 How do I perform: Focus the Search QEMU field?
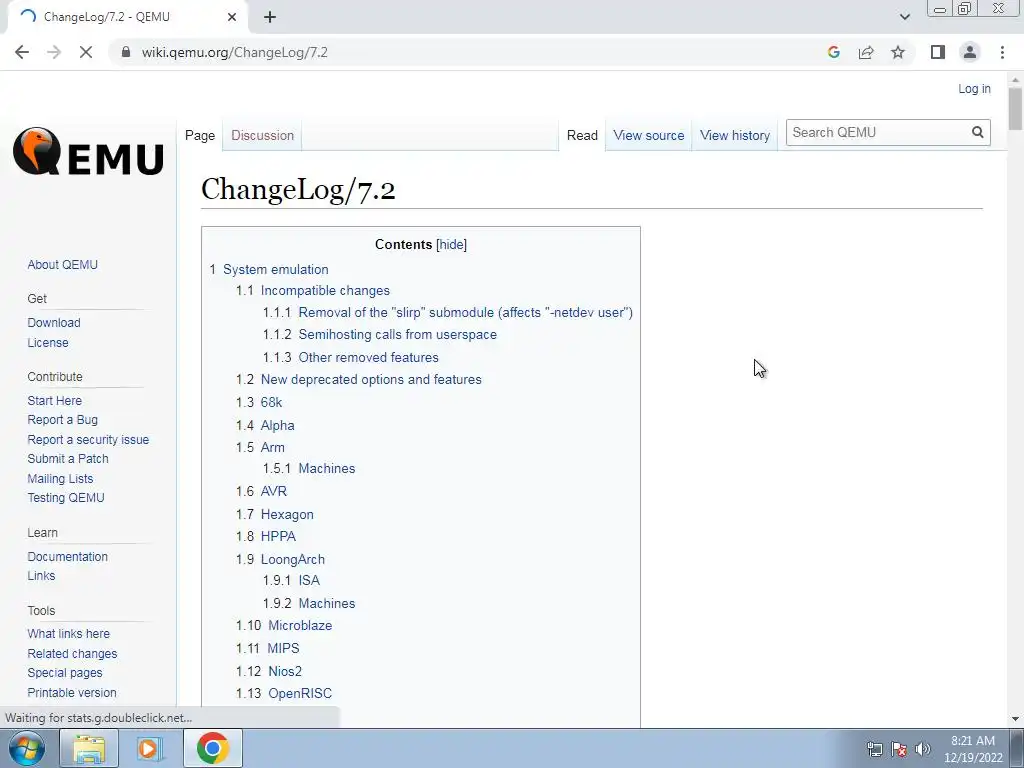(x=878, y=132)
